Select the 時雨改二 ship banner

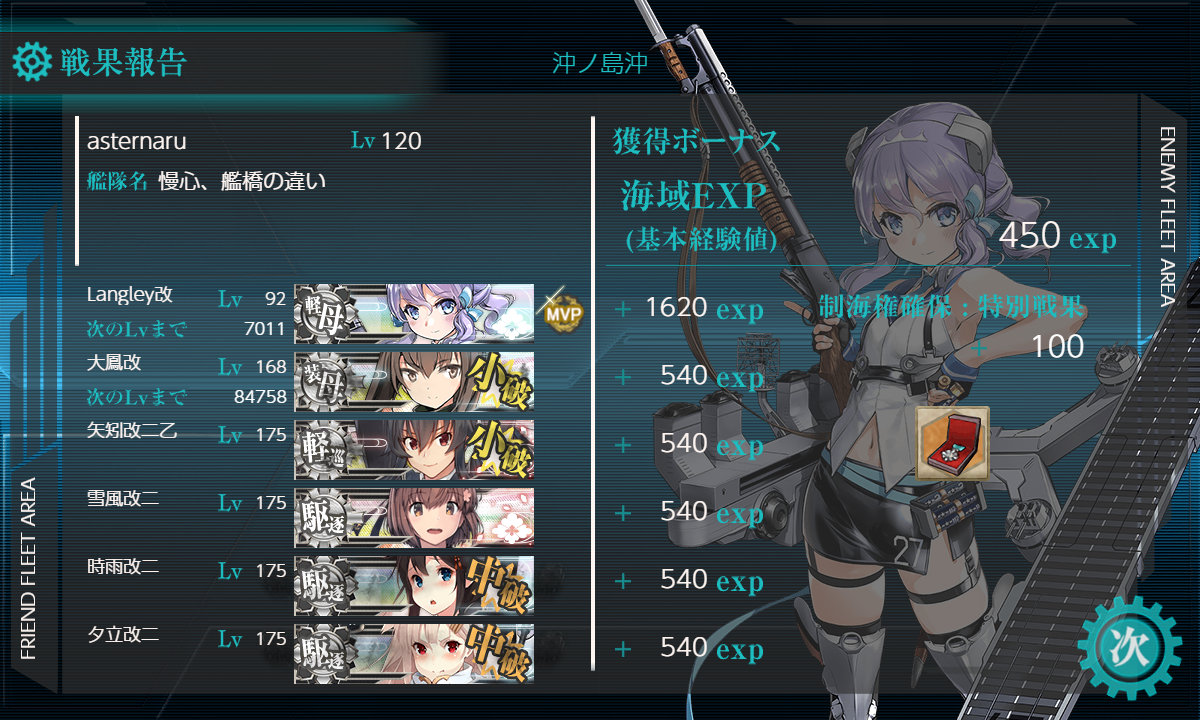(x=414, y=585)
